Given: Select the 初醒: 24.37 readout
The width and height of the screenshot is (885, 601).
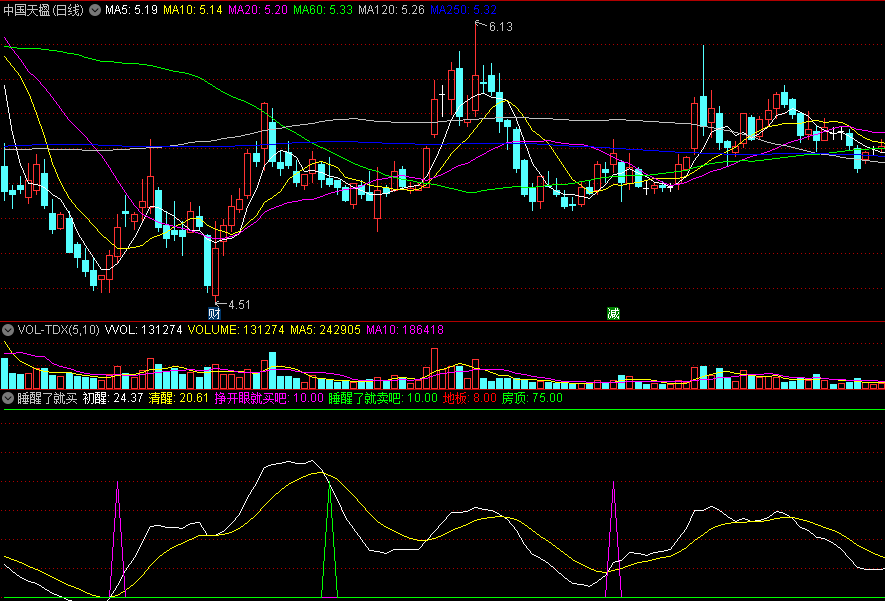Looking at the screenshot, I should pos(113,398).
